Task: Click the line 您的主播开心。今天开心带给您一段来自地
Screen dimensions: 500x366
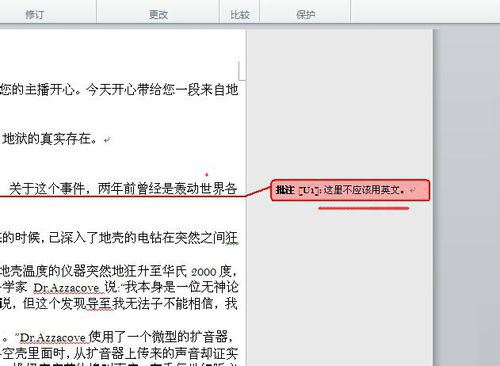Action: pos(119,89)
